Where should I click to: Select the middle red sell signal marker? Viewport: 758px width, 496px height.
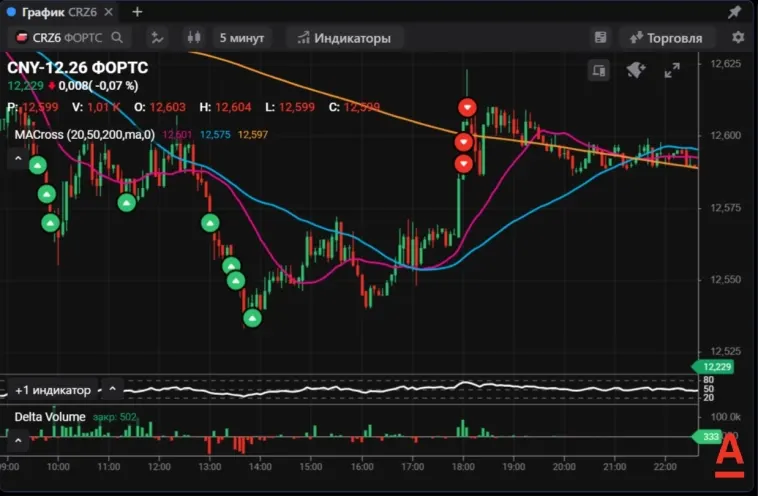[464, 142]
